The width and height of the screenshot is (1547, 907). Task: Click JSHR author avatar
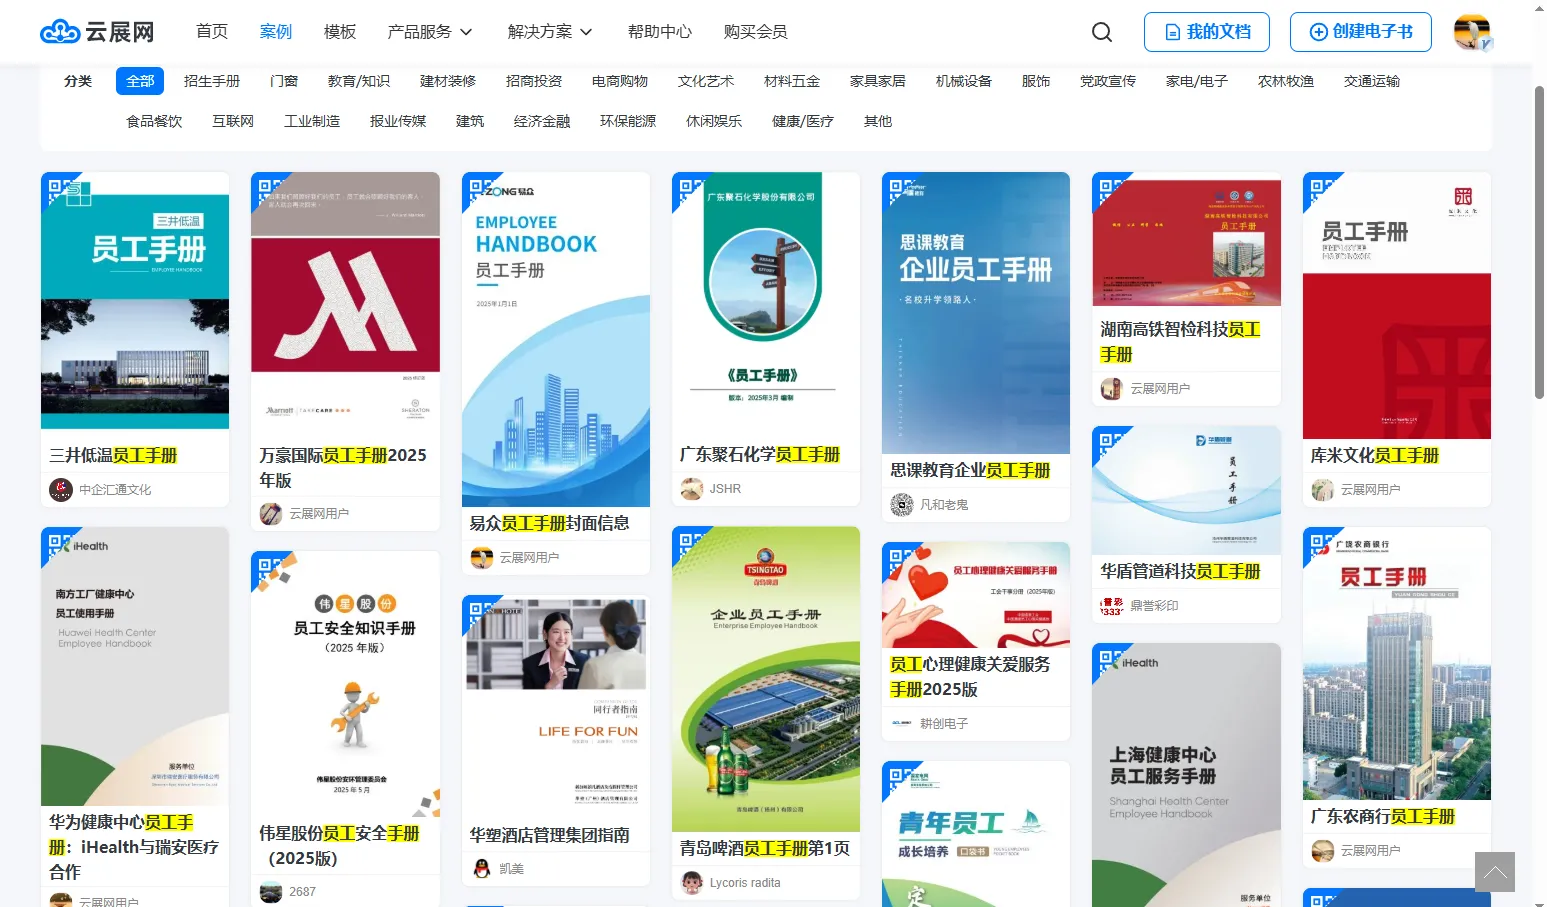coord(692,489)
